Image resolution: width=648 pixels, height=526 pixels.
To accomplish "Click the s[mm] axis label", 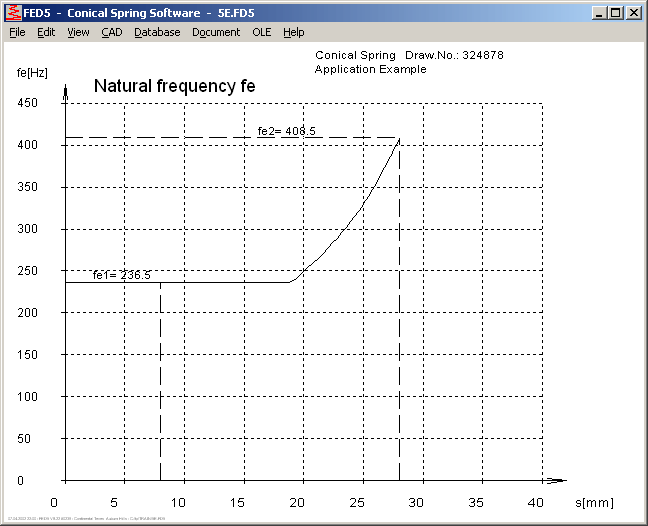I will click(594, 502).
